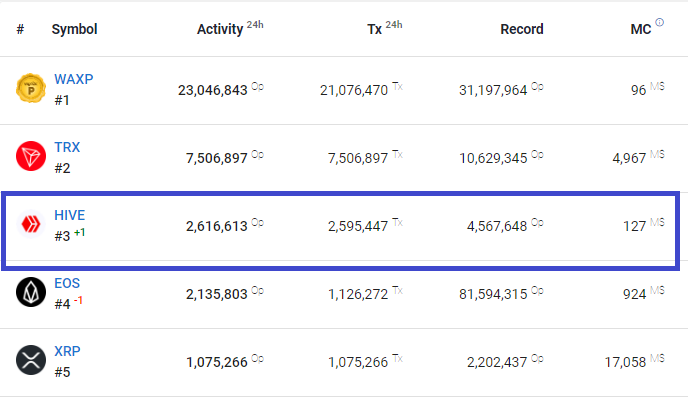Open the XRP symbol link
Screen dimensions: 688x405
67,351
